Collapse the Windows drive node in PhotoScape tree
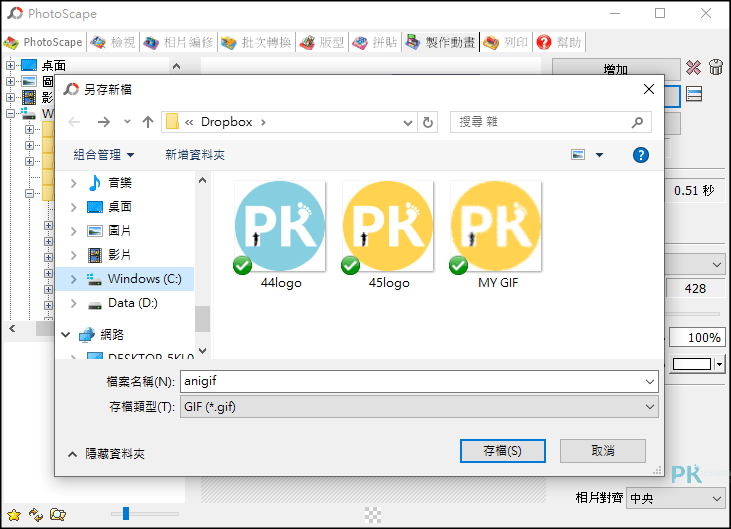The height and width of the screenshot is (529, 731). [x=10, y=113]
